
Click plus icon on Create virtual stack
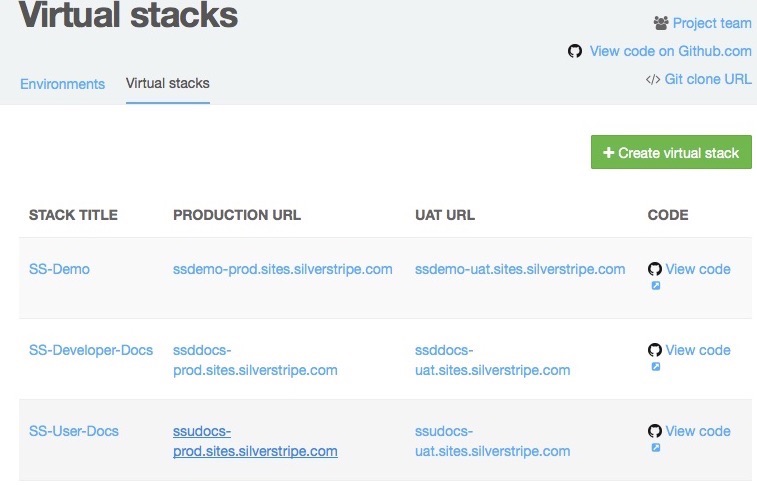click(x=608, y=153)
